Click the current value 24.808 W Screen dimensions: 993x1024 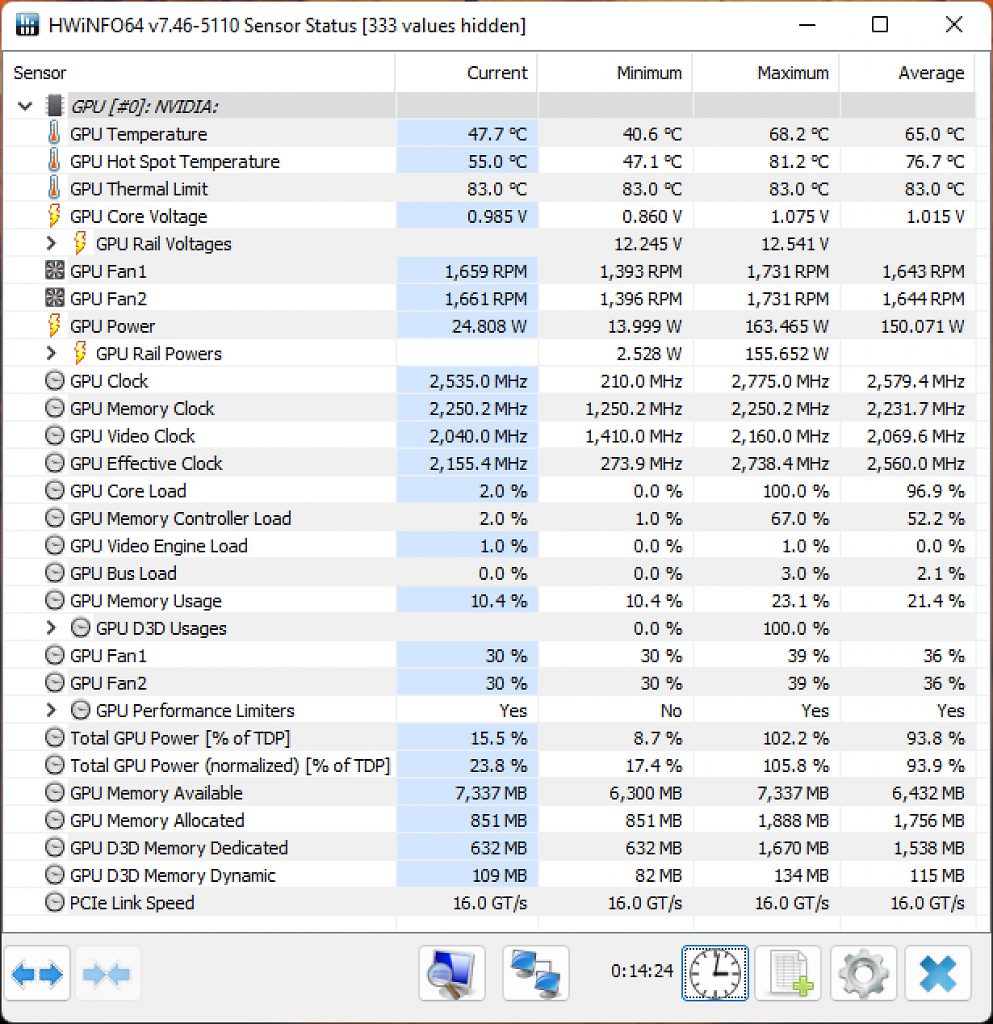(x=489, y=326)
